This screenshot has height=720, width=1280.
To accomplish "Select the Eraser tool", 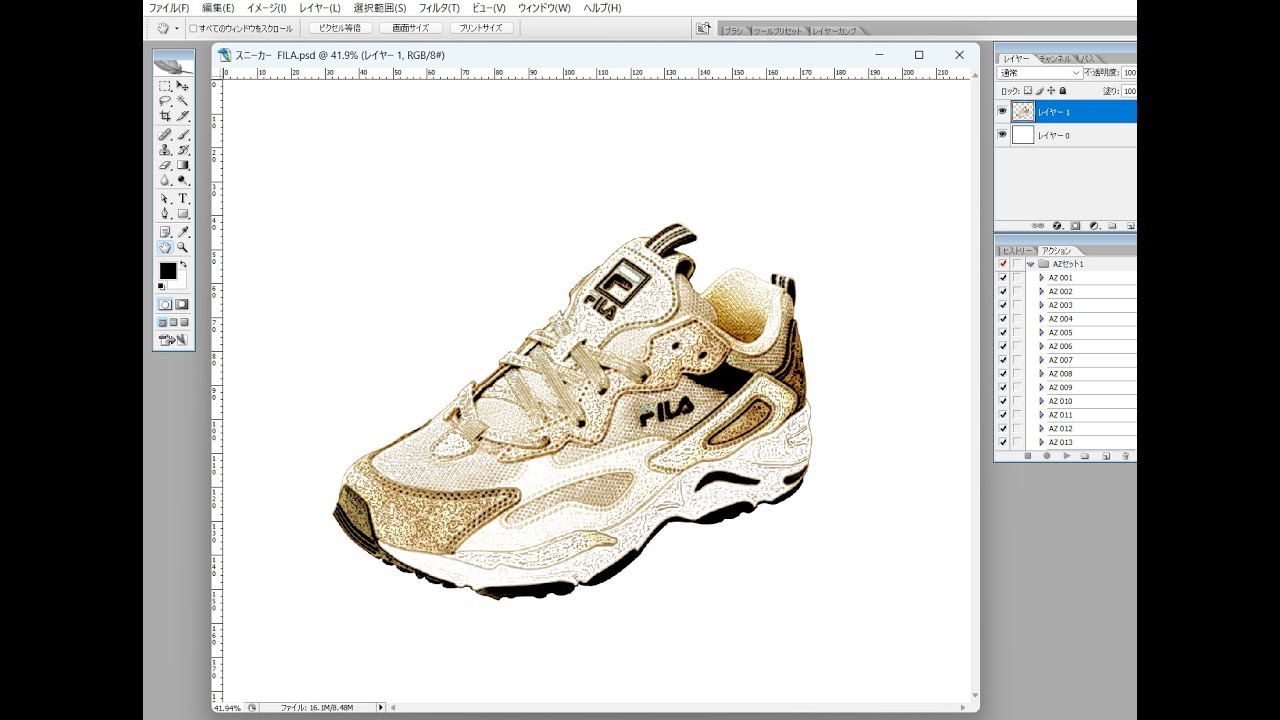I will pyautogui.click(x=165, y=165).
